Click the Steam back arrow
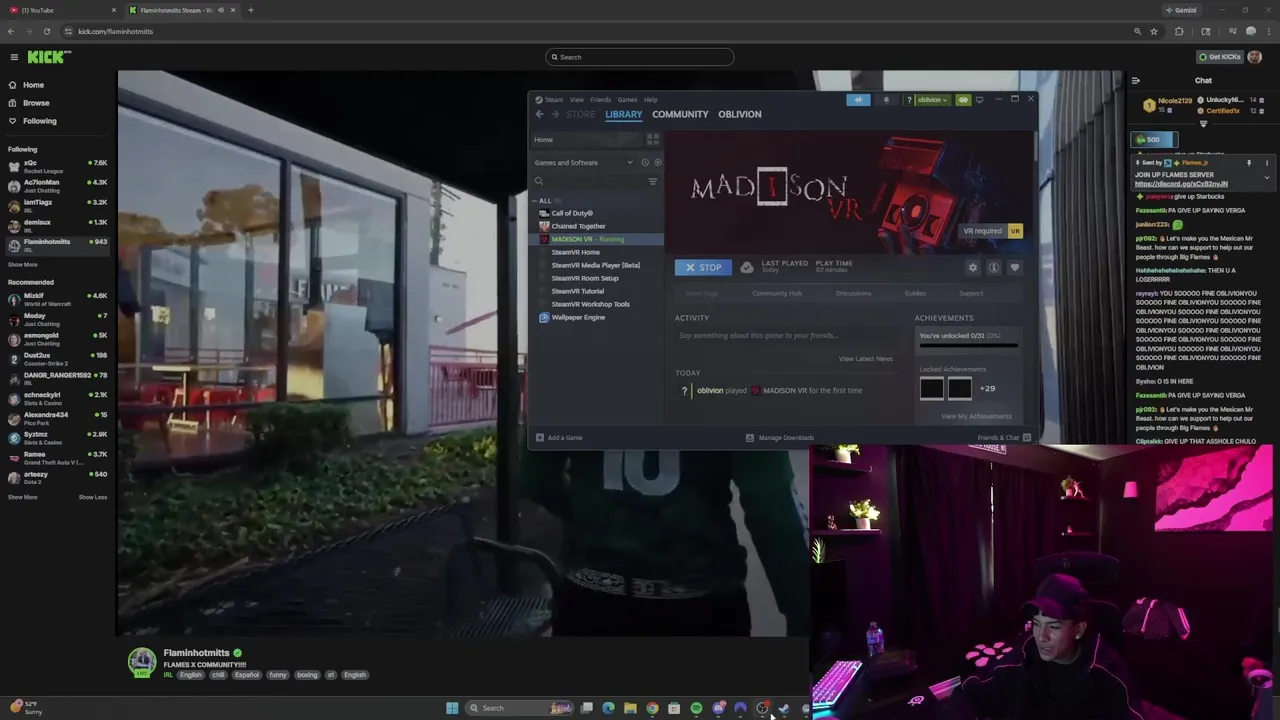This screenshot has height=720, width=1280. click(x=540, y=114)
